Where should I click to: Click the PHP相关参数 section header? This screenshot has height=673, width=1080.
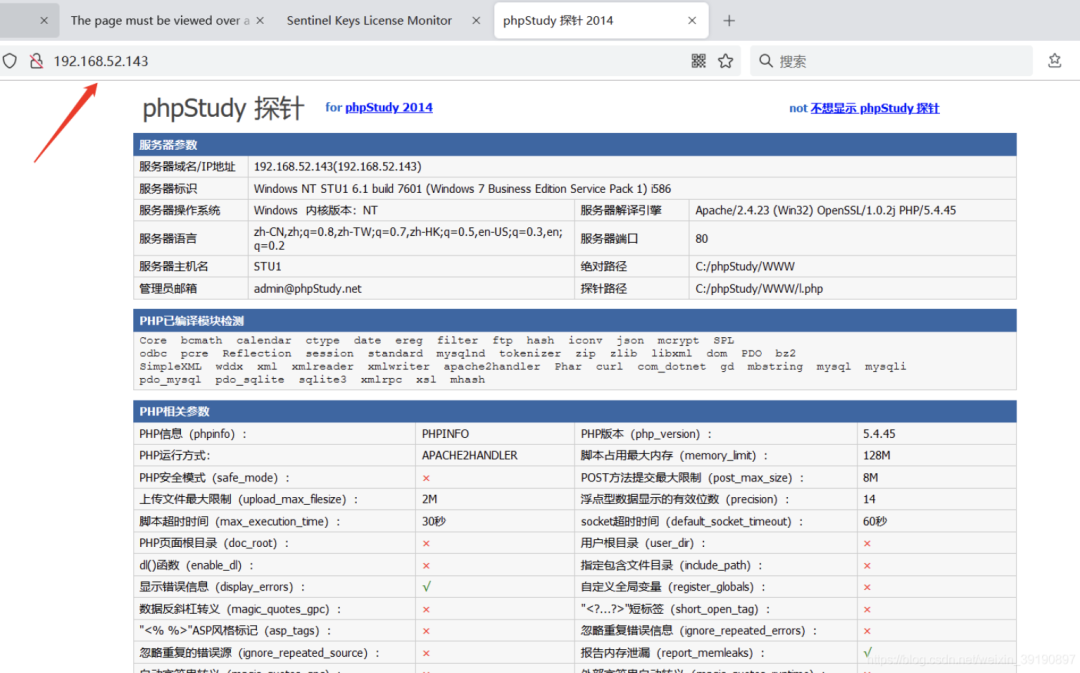coord(574,411)
